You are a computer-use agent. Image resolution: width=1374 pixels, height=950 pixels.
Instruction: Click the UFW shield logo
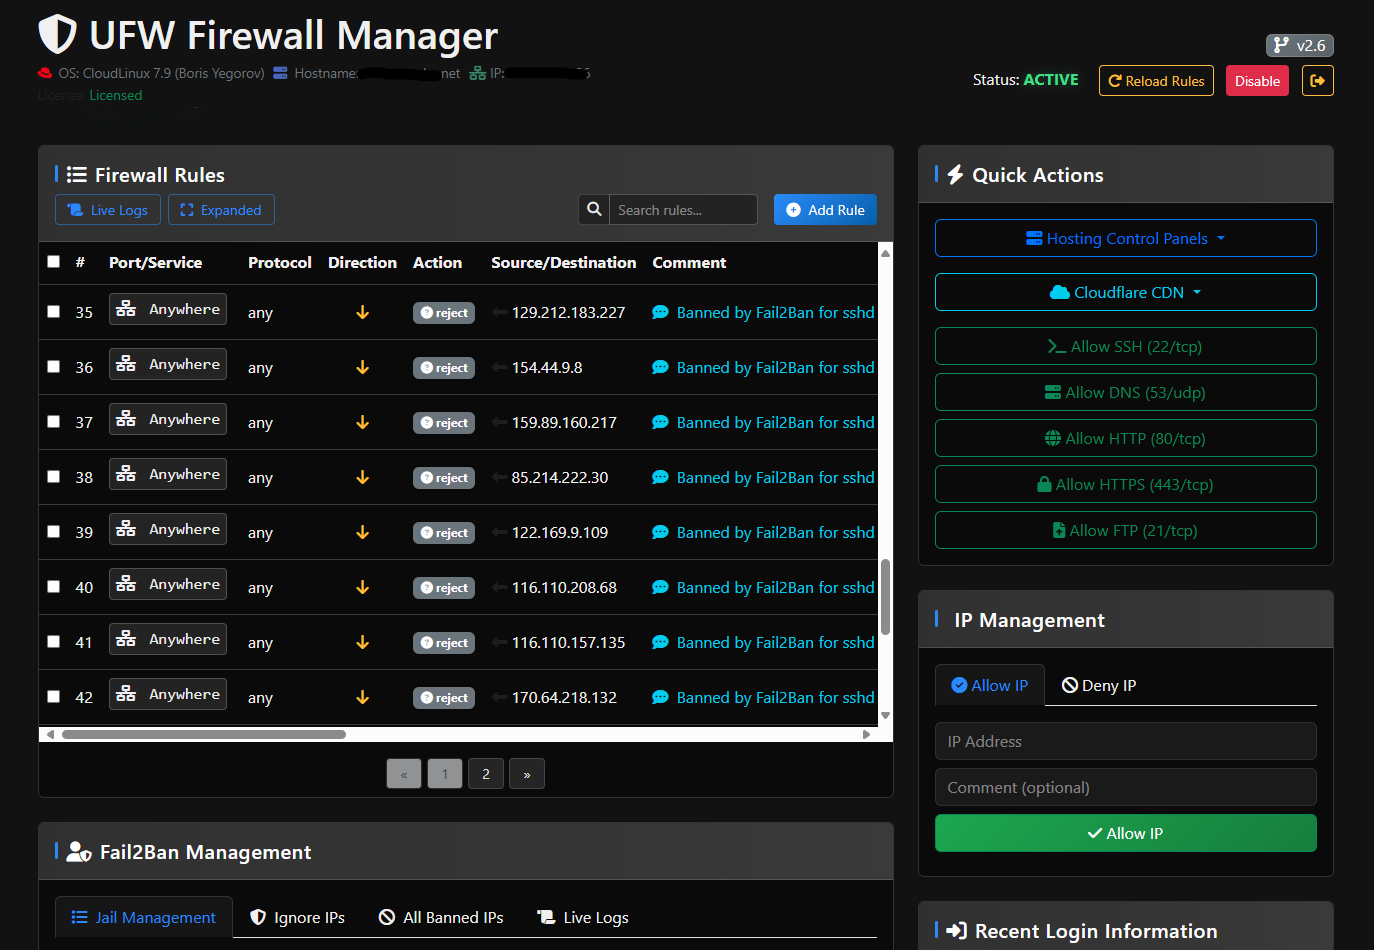[58, 35]
